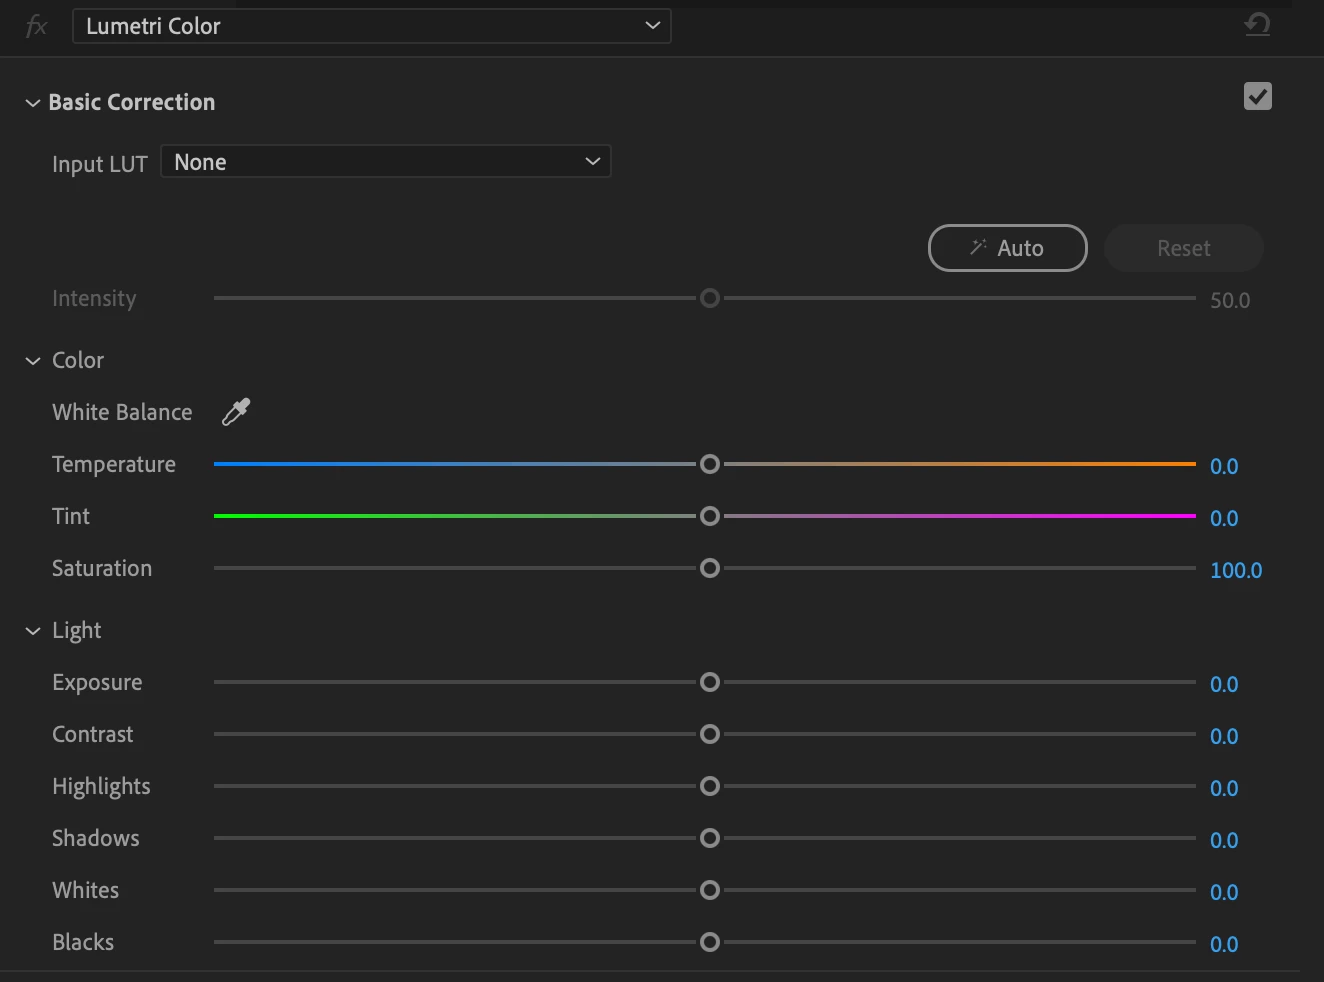The image size is (1324, 982).
Task: Click the Contrast slider handle
Action: click(710, 734)
